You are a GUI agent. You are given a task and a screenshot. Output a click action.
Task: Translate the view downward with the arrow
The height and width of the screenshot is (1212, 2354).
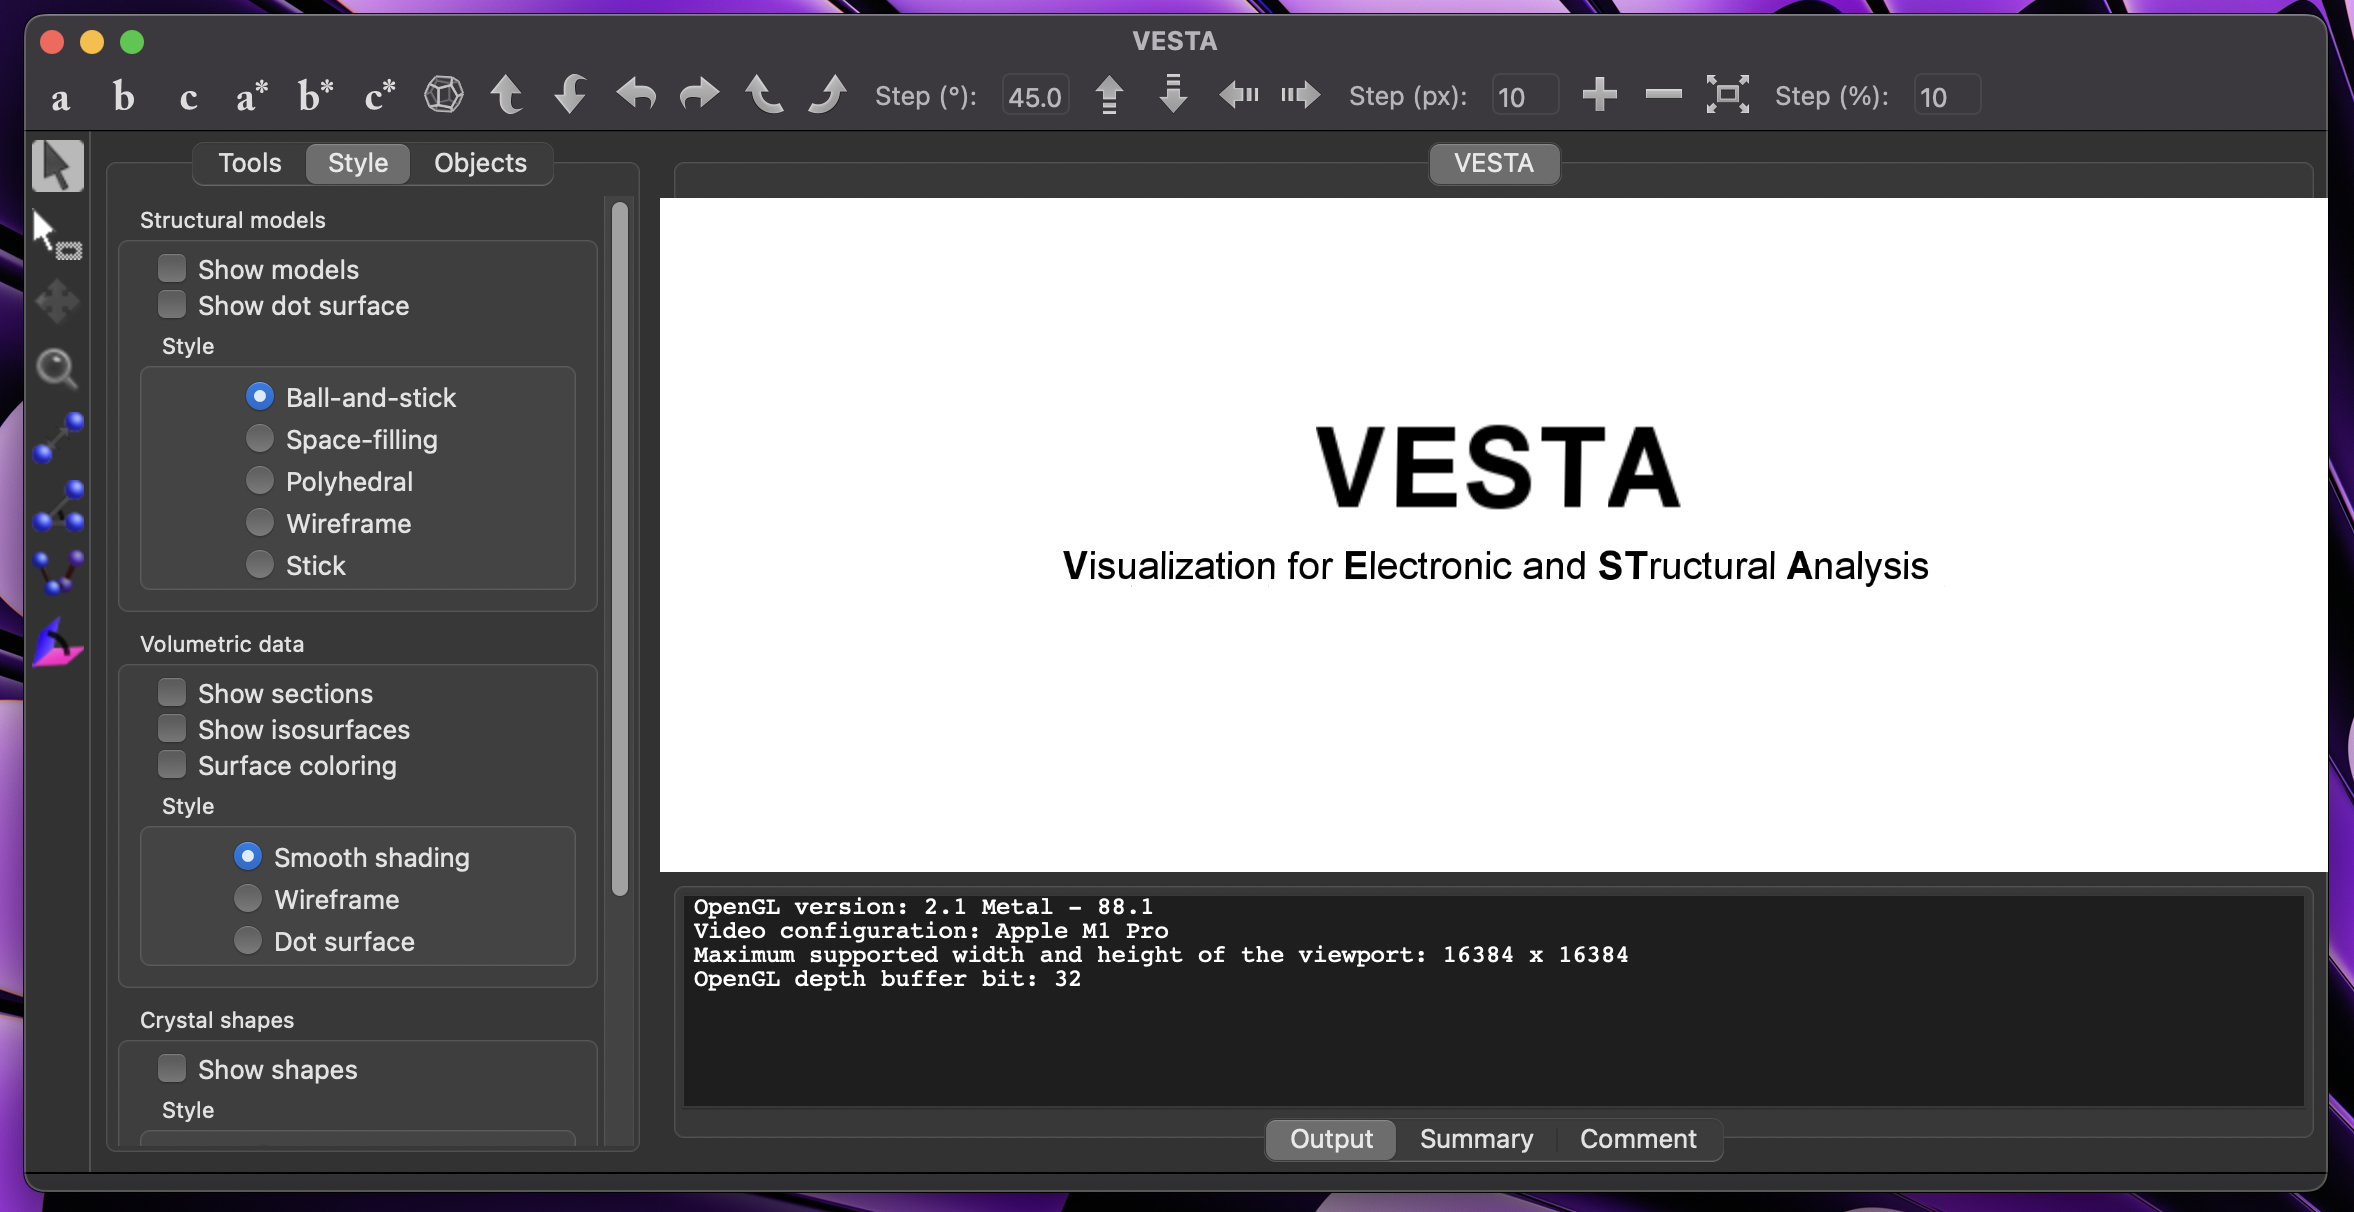(x=1173, y=96)
